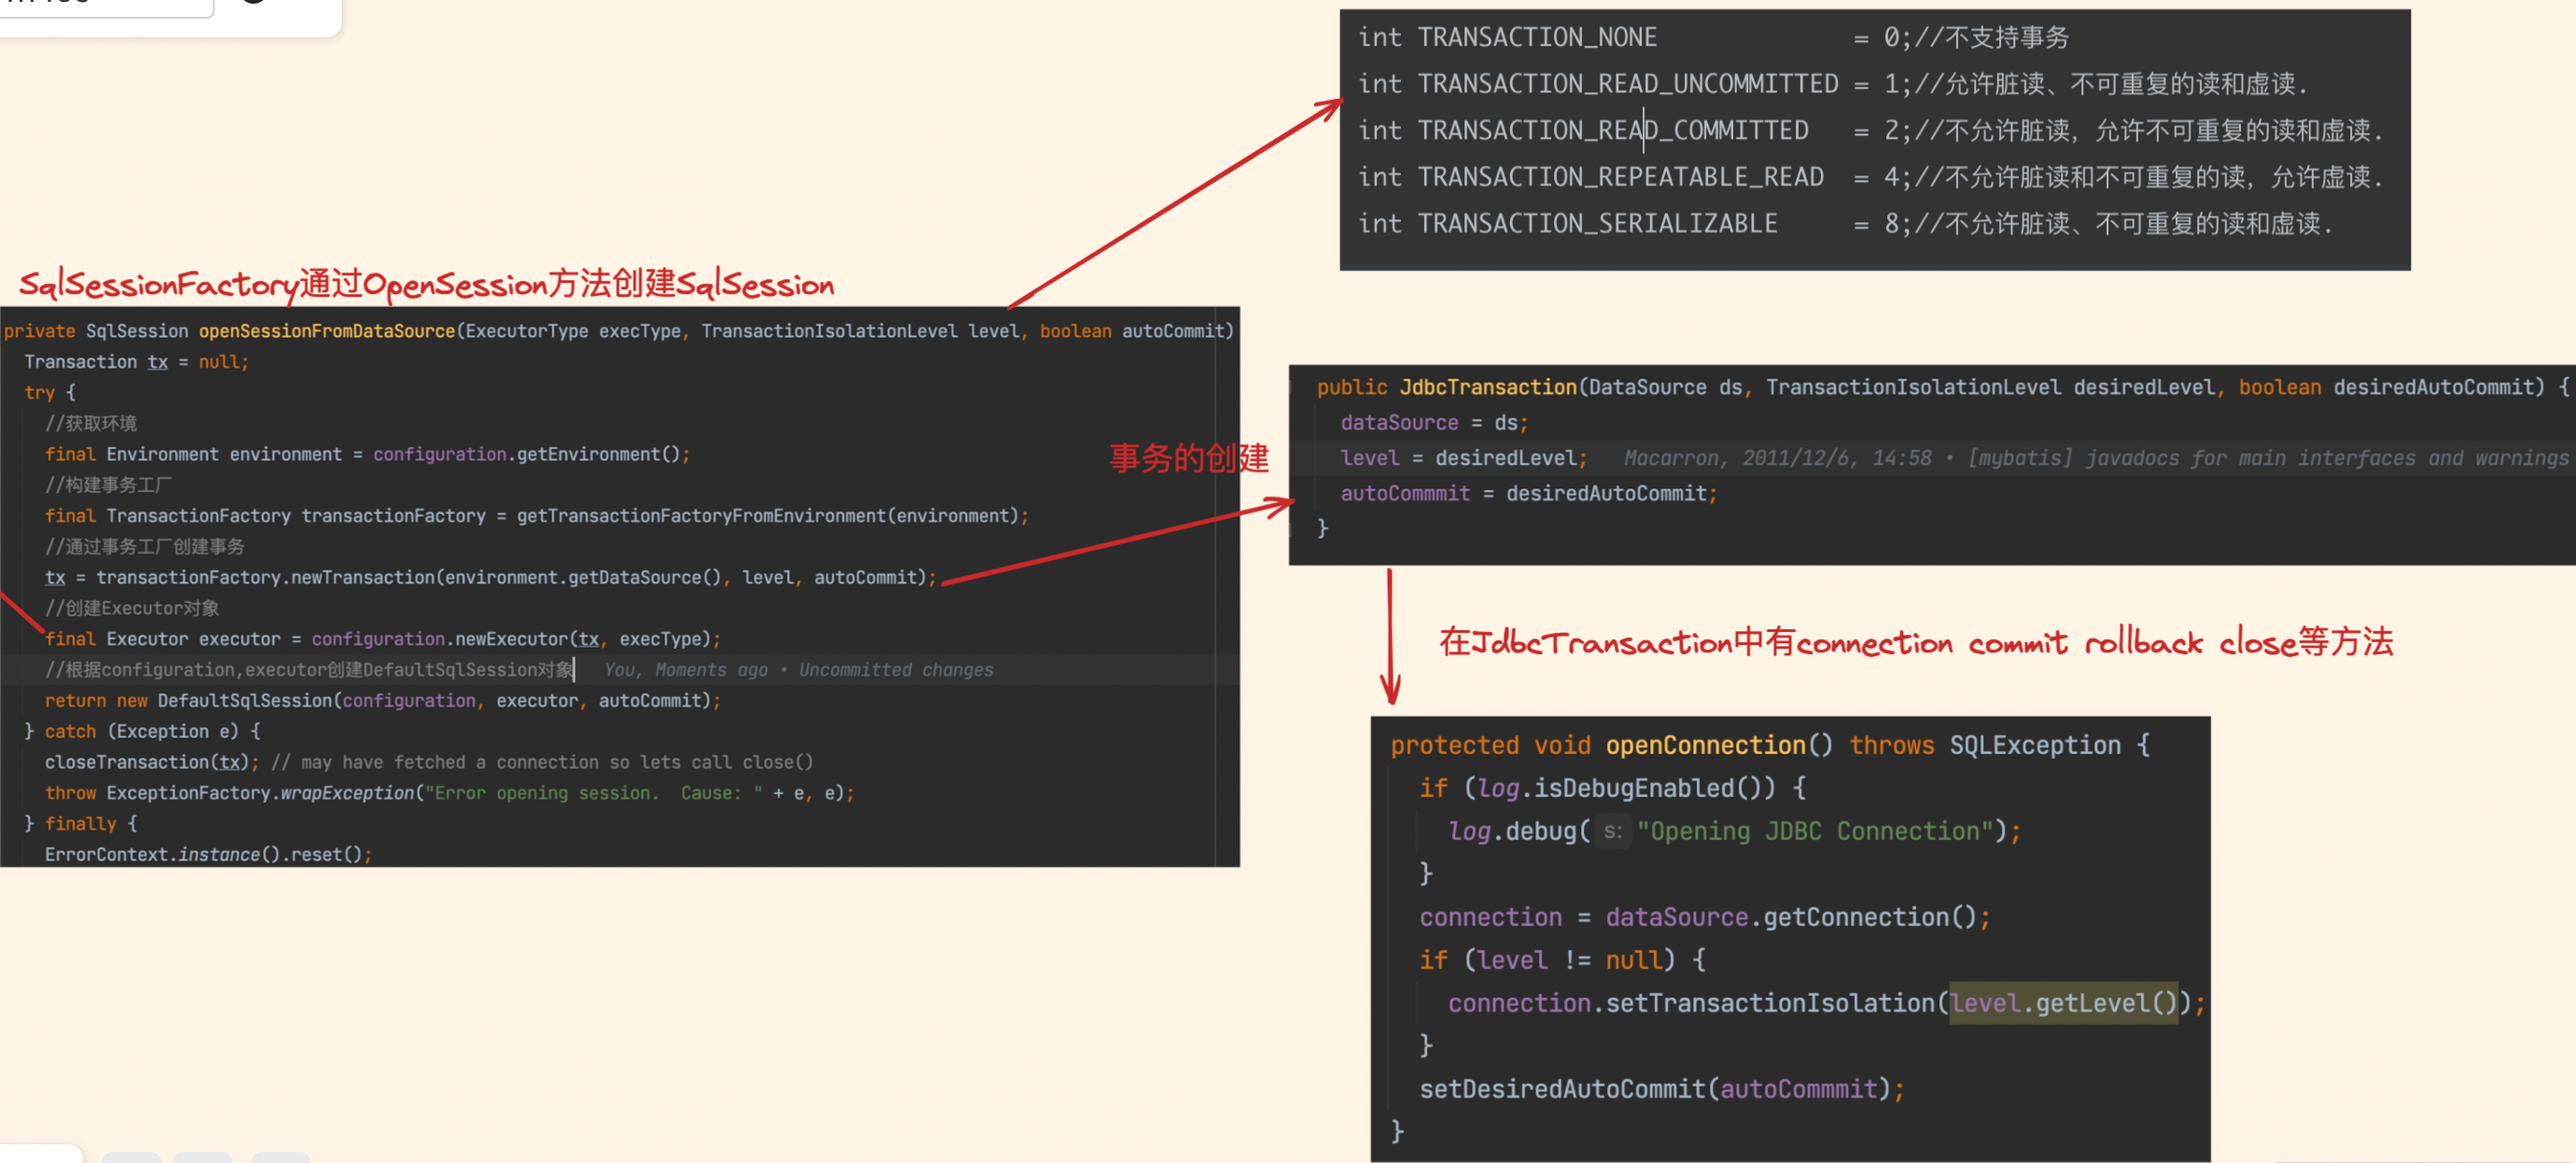2576x1163 pixels.
Task: Click "configuration.getEnvironment();" in the code
Action: pos(532,454)
